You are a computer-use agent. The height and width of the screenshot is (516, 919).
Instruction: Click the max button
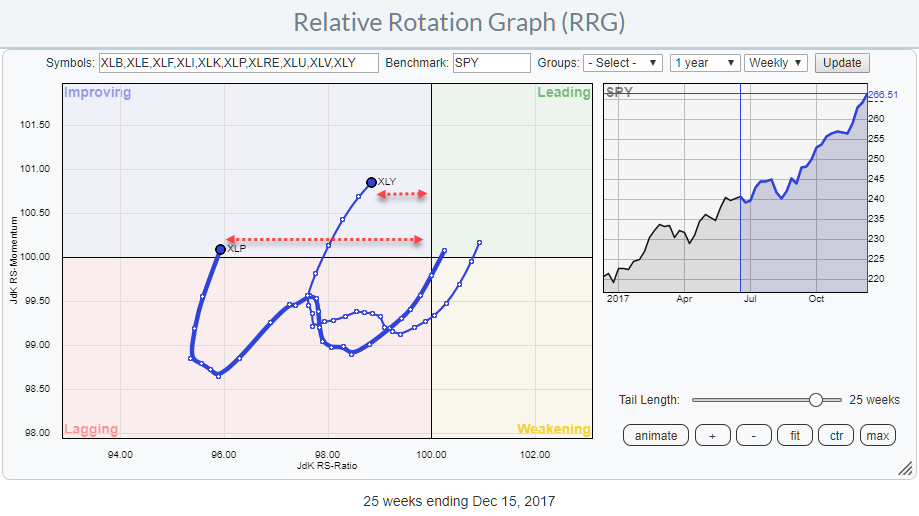pyautogui.click(x=877, y=436)
